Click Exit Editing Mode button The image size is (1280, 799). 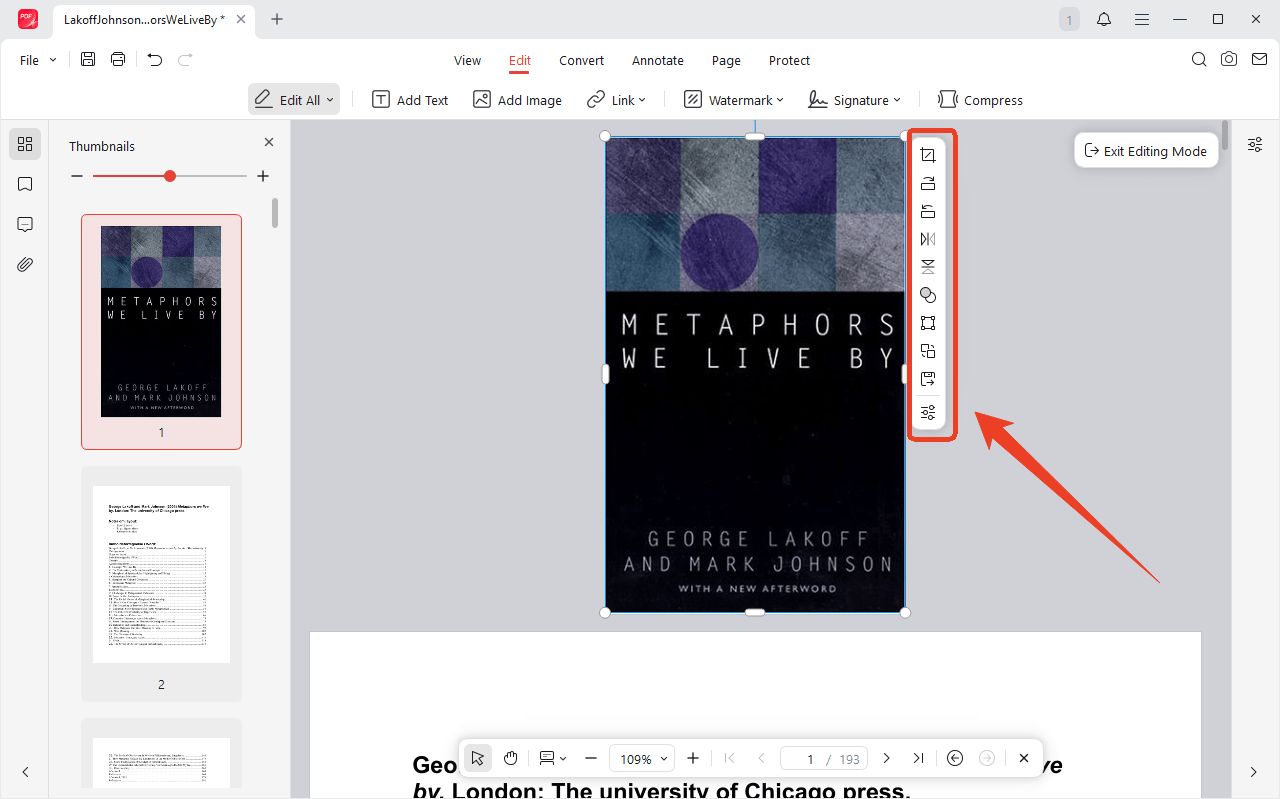[1146, 151]
